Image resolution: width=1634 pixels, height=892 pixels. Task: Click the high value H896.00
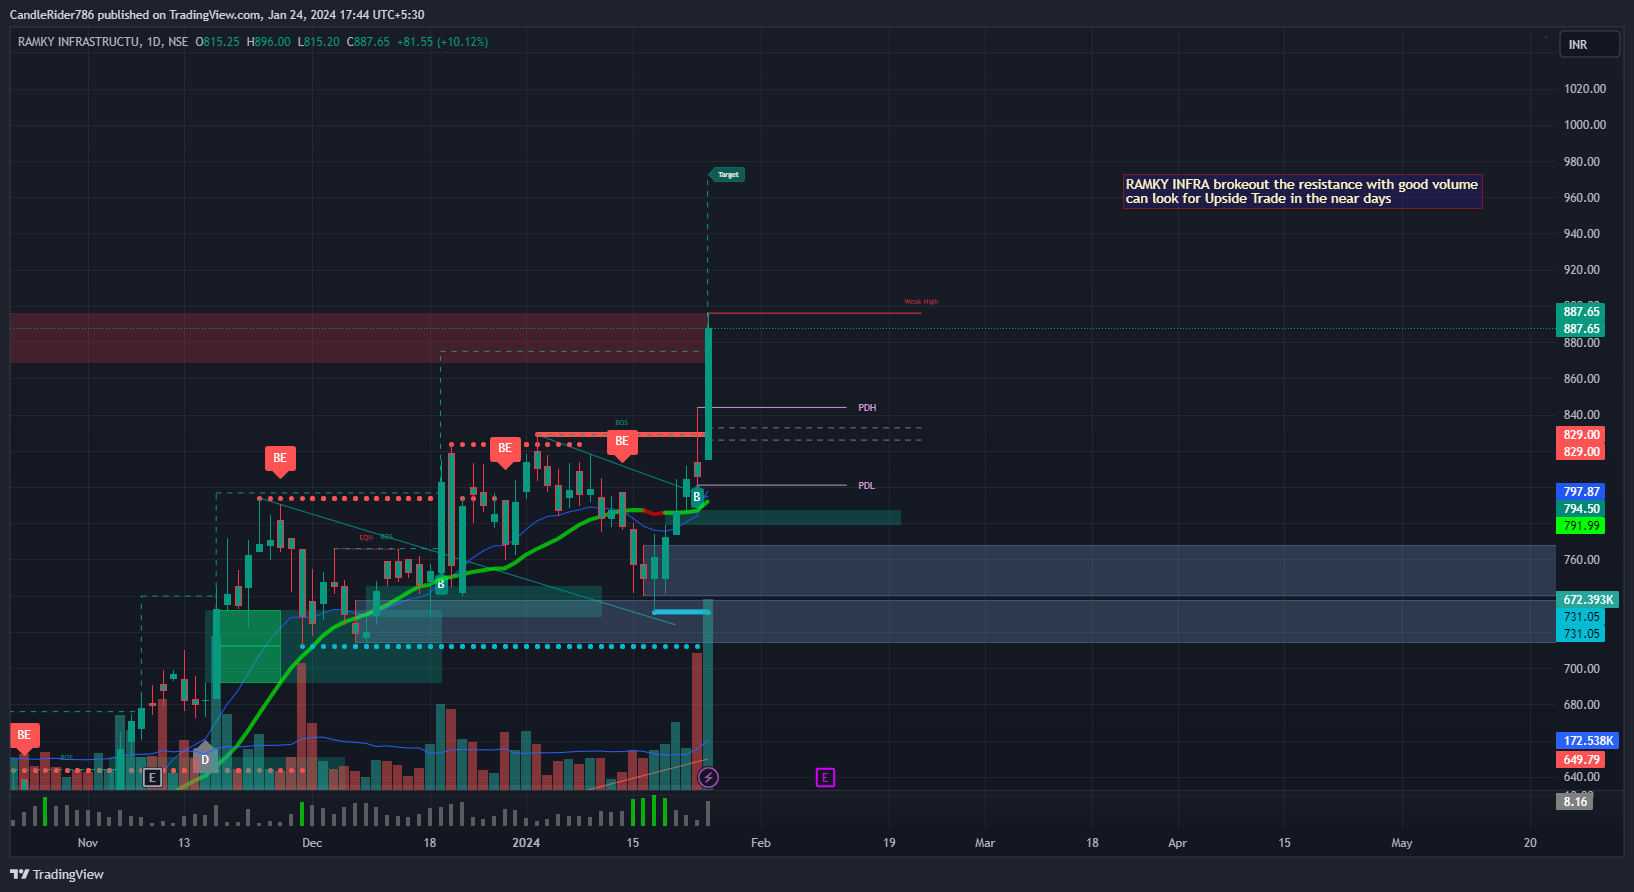[269, 42]
